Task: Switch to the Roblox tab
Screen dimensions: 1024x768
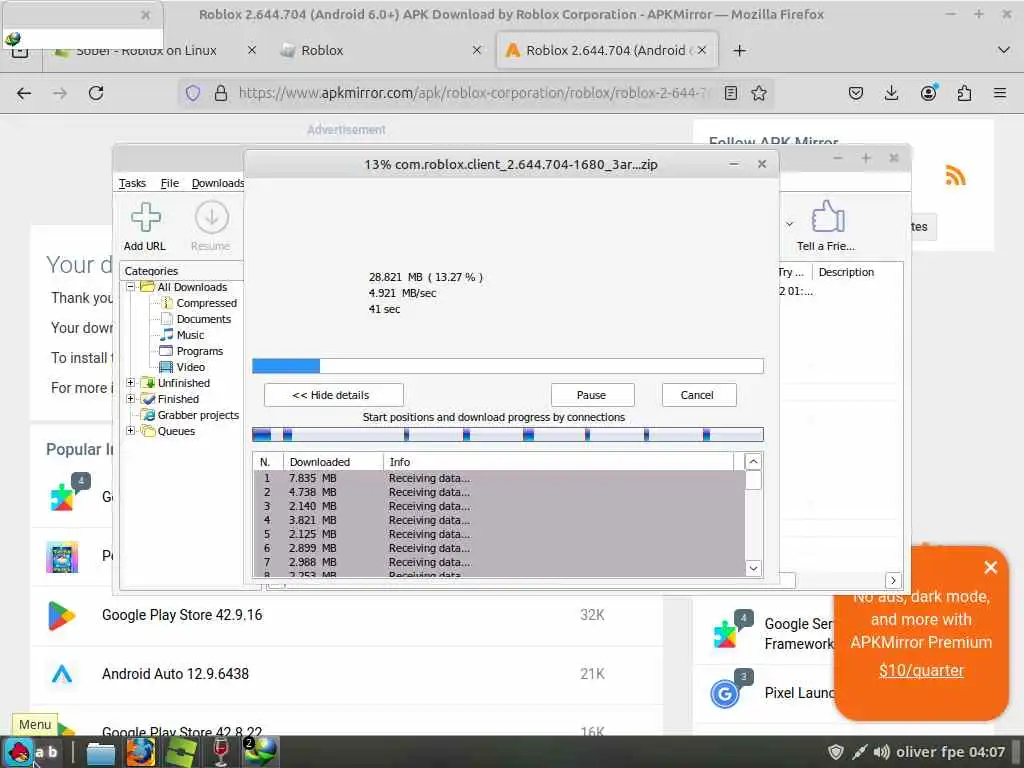Action: 381,50
